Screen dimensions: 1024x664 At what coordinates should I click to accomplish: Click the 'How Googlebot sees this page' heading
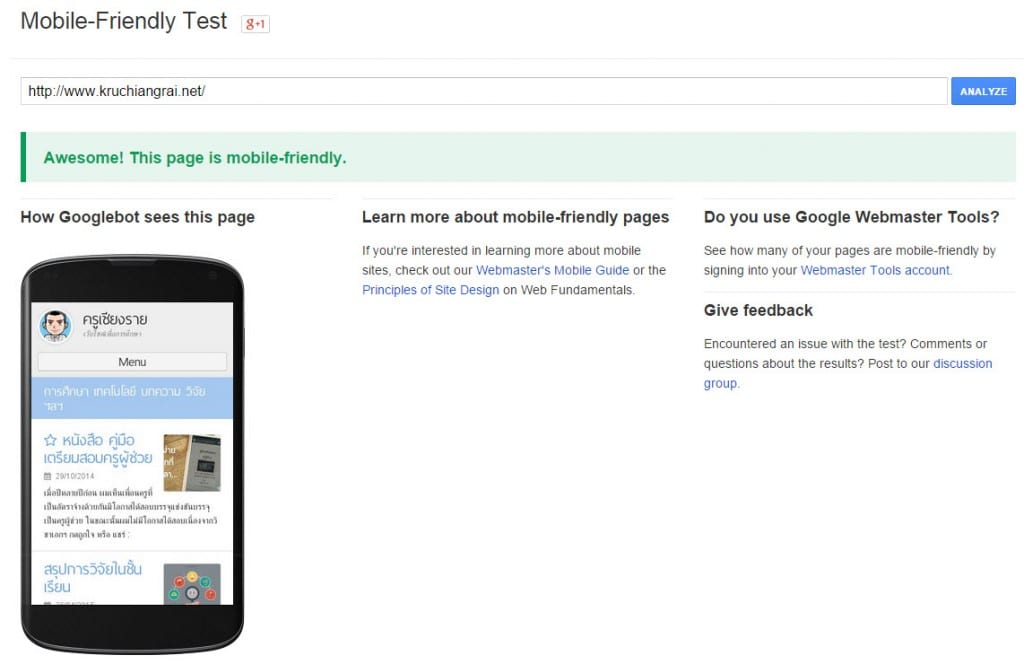(x=138, y=217)
